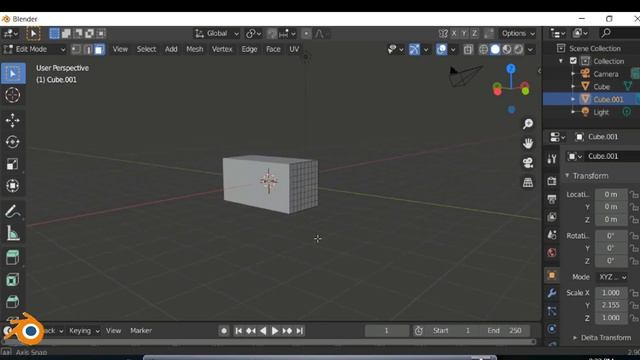Jump to last frame

pyautogui.click(x=300, y=331)
